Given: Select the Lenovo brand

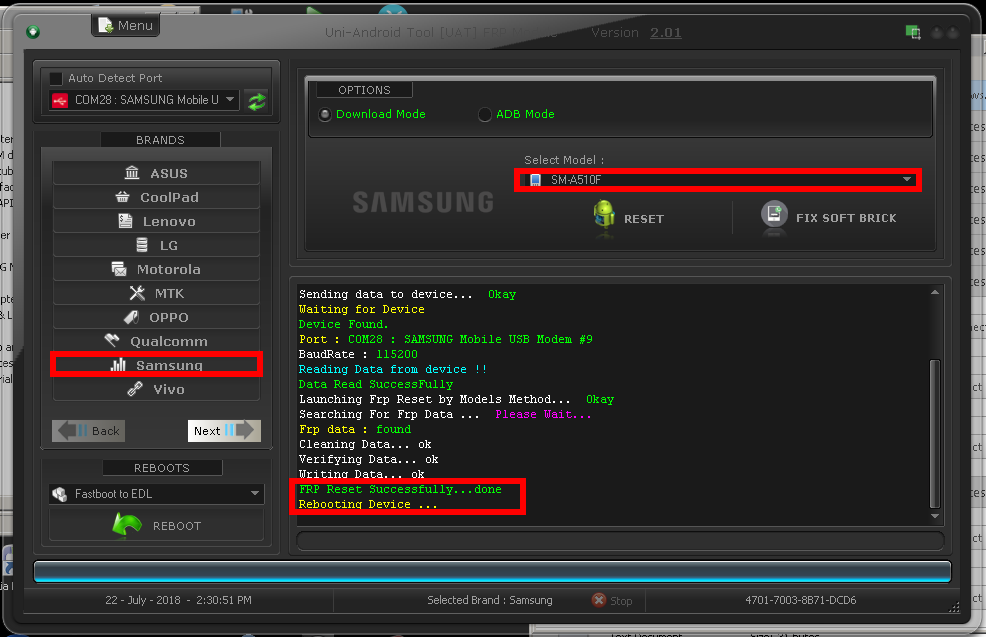Looking at the screenshot, I should pos(157,221).
